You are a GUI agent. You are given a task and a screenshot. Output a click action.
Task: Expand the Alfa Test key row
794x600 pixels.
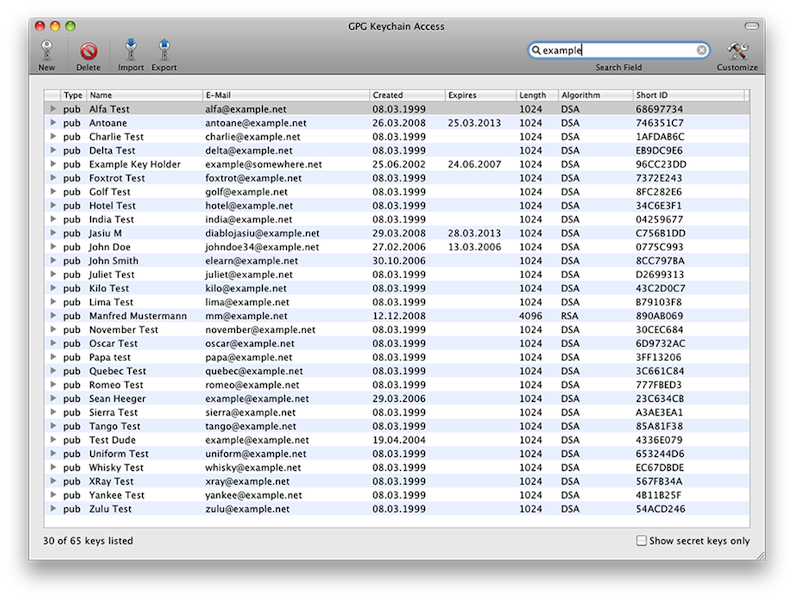pos(52,109)
